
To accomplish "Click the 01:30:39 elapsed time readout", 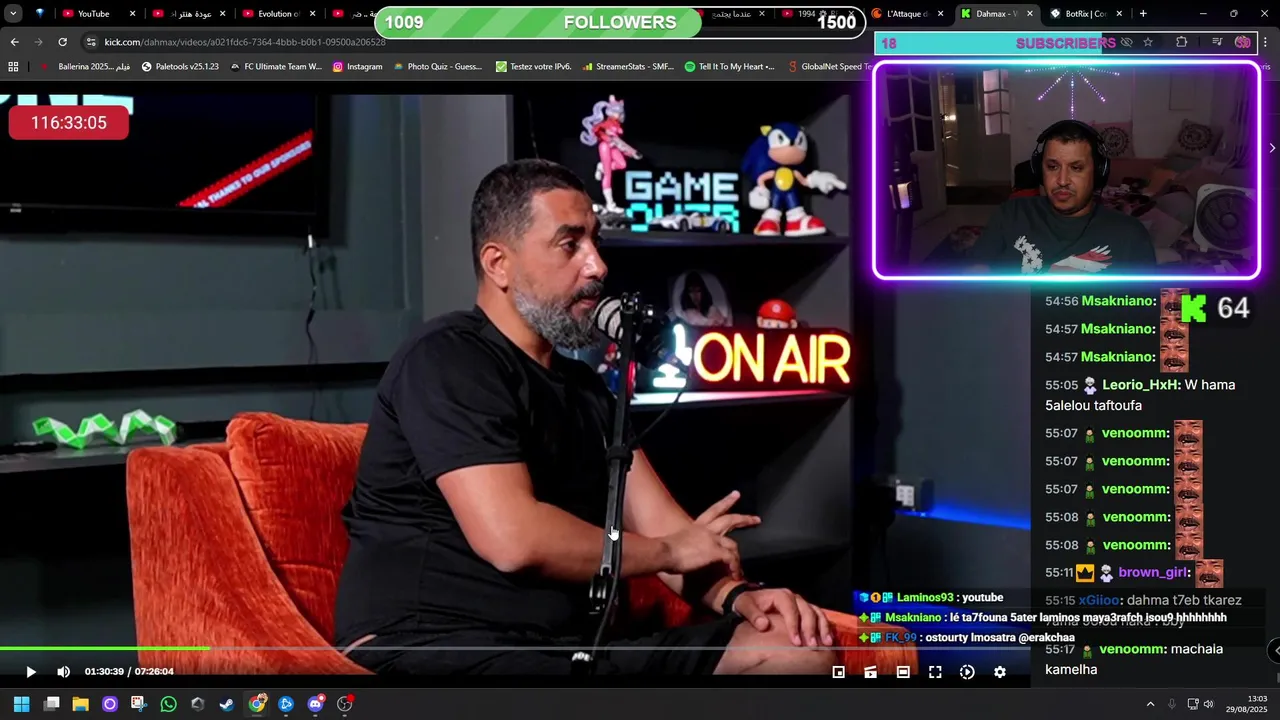I will [104, 672].
